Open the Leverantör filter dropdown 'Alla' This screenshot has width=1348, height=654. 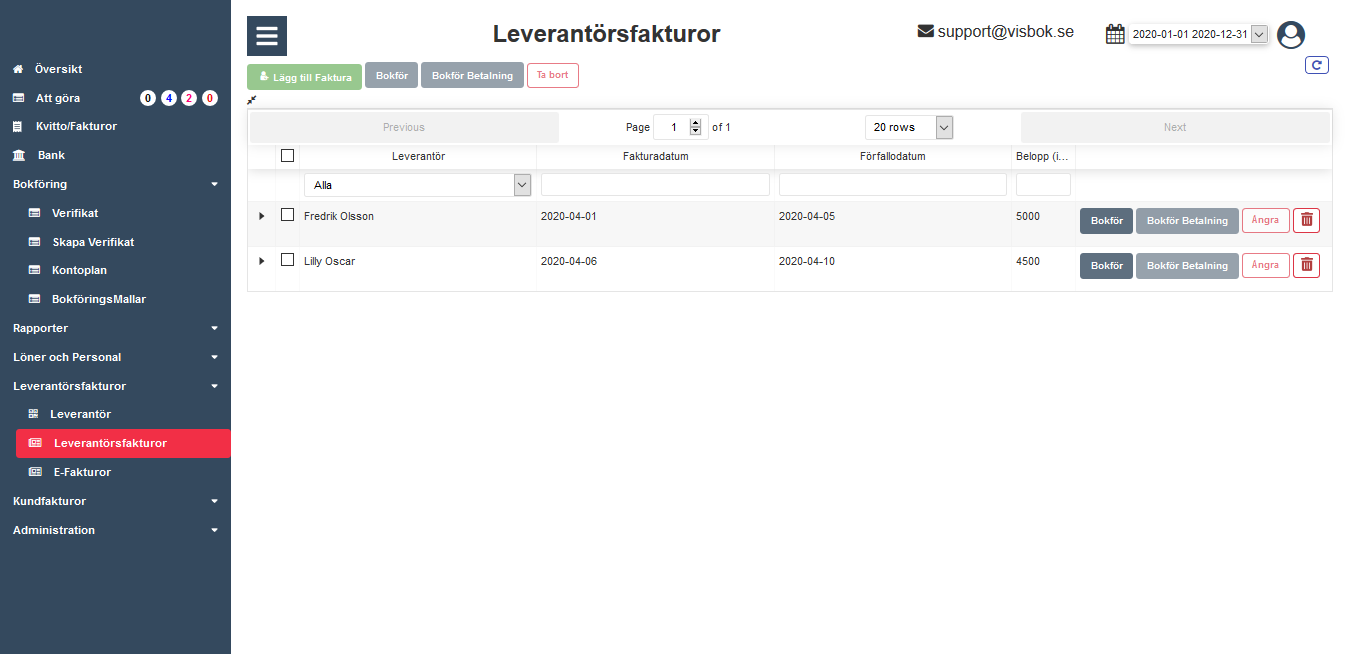[x=417, y=185]
